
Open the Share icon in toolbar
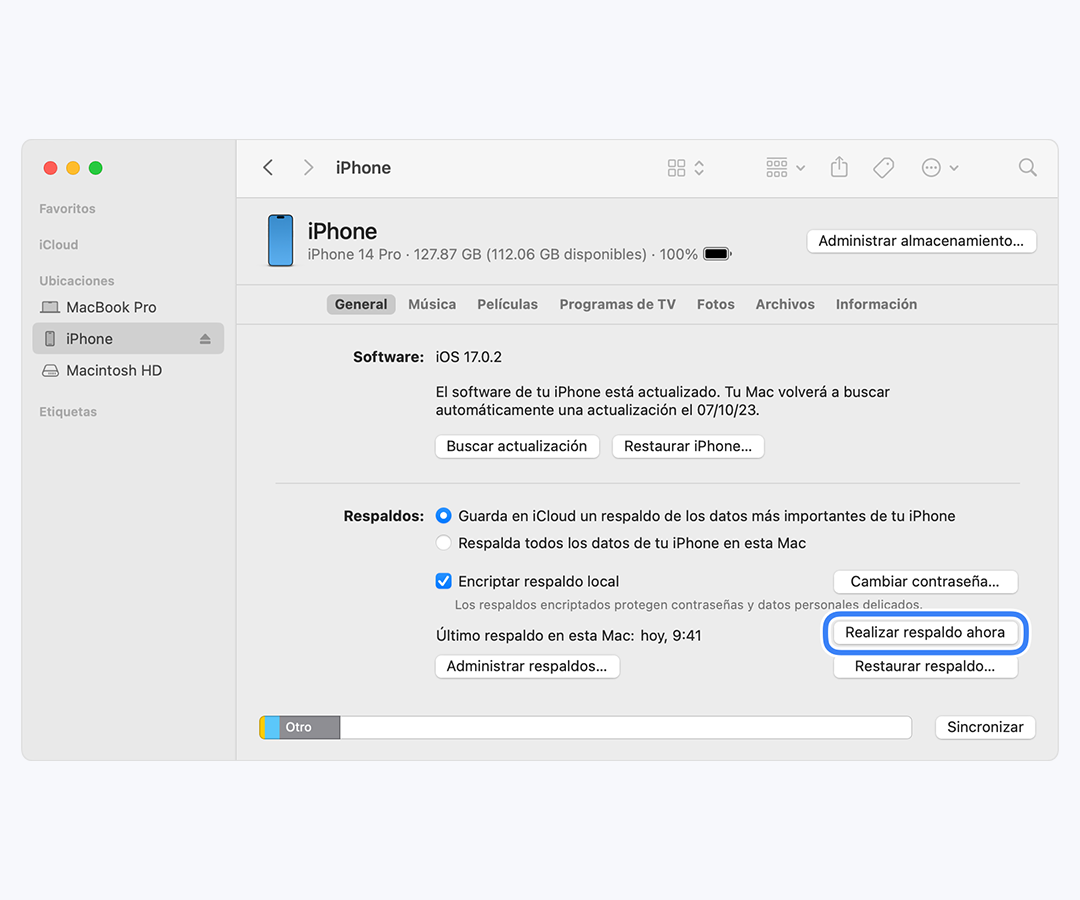point(839,168)
